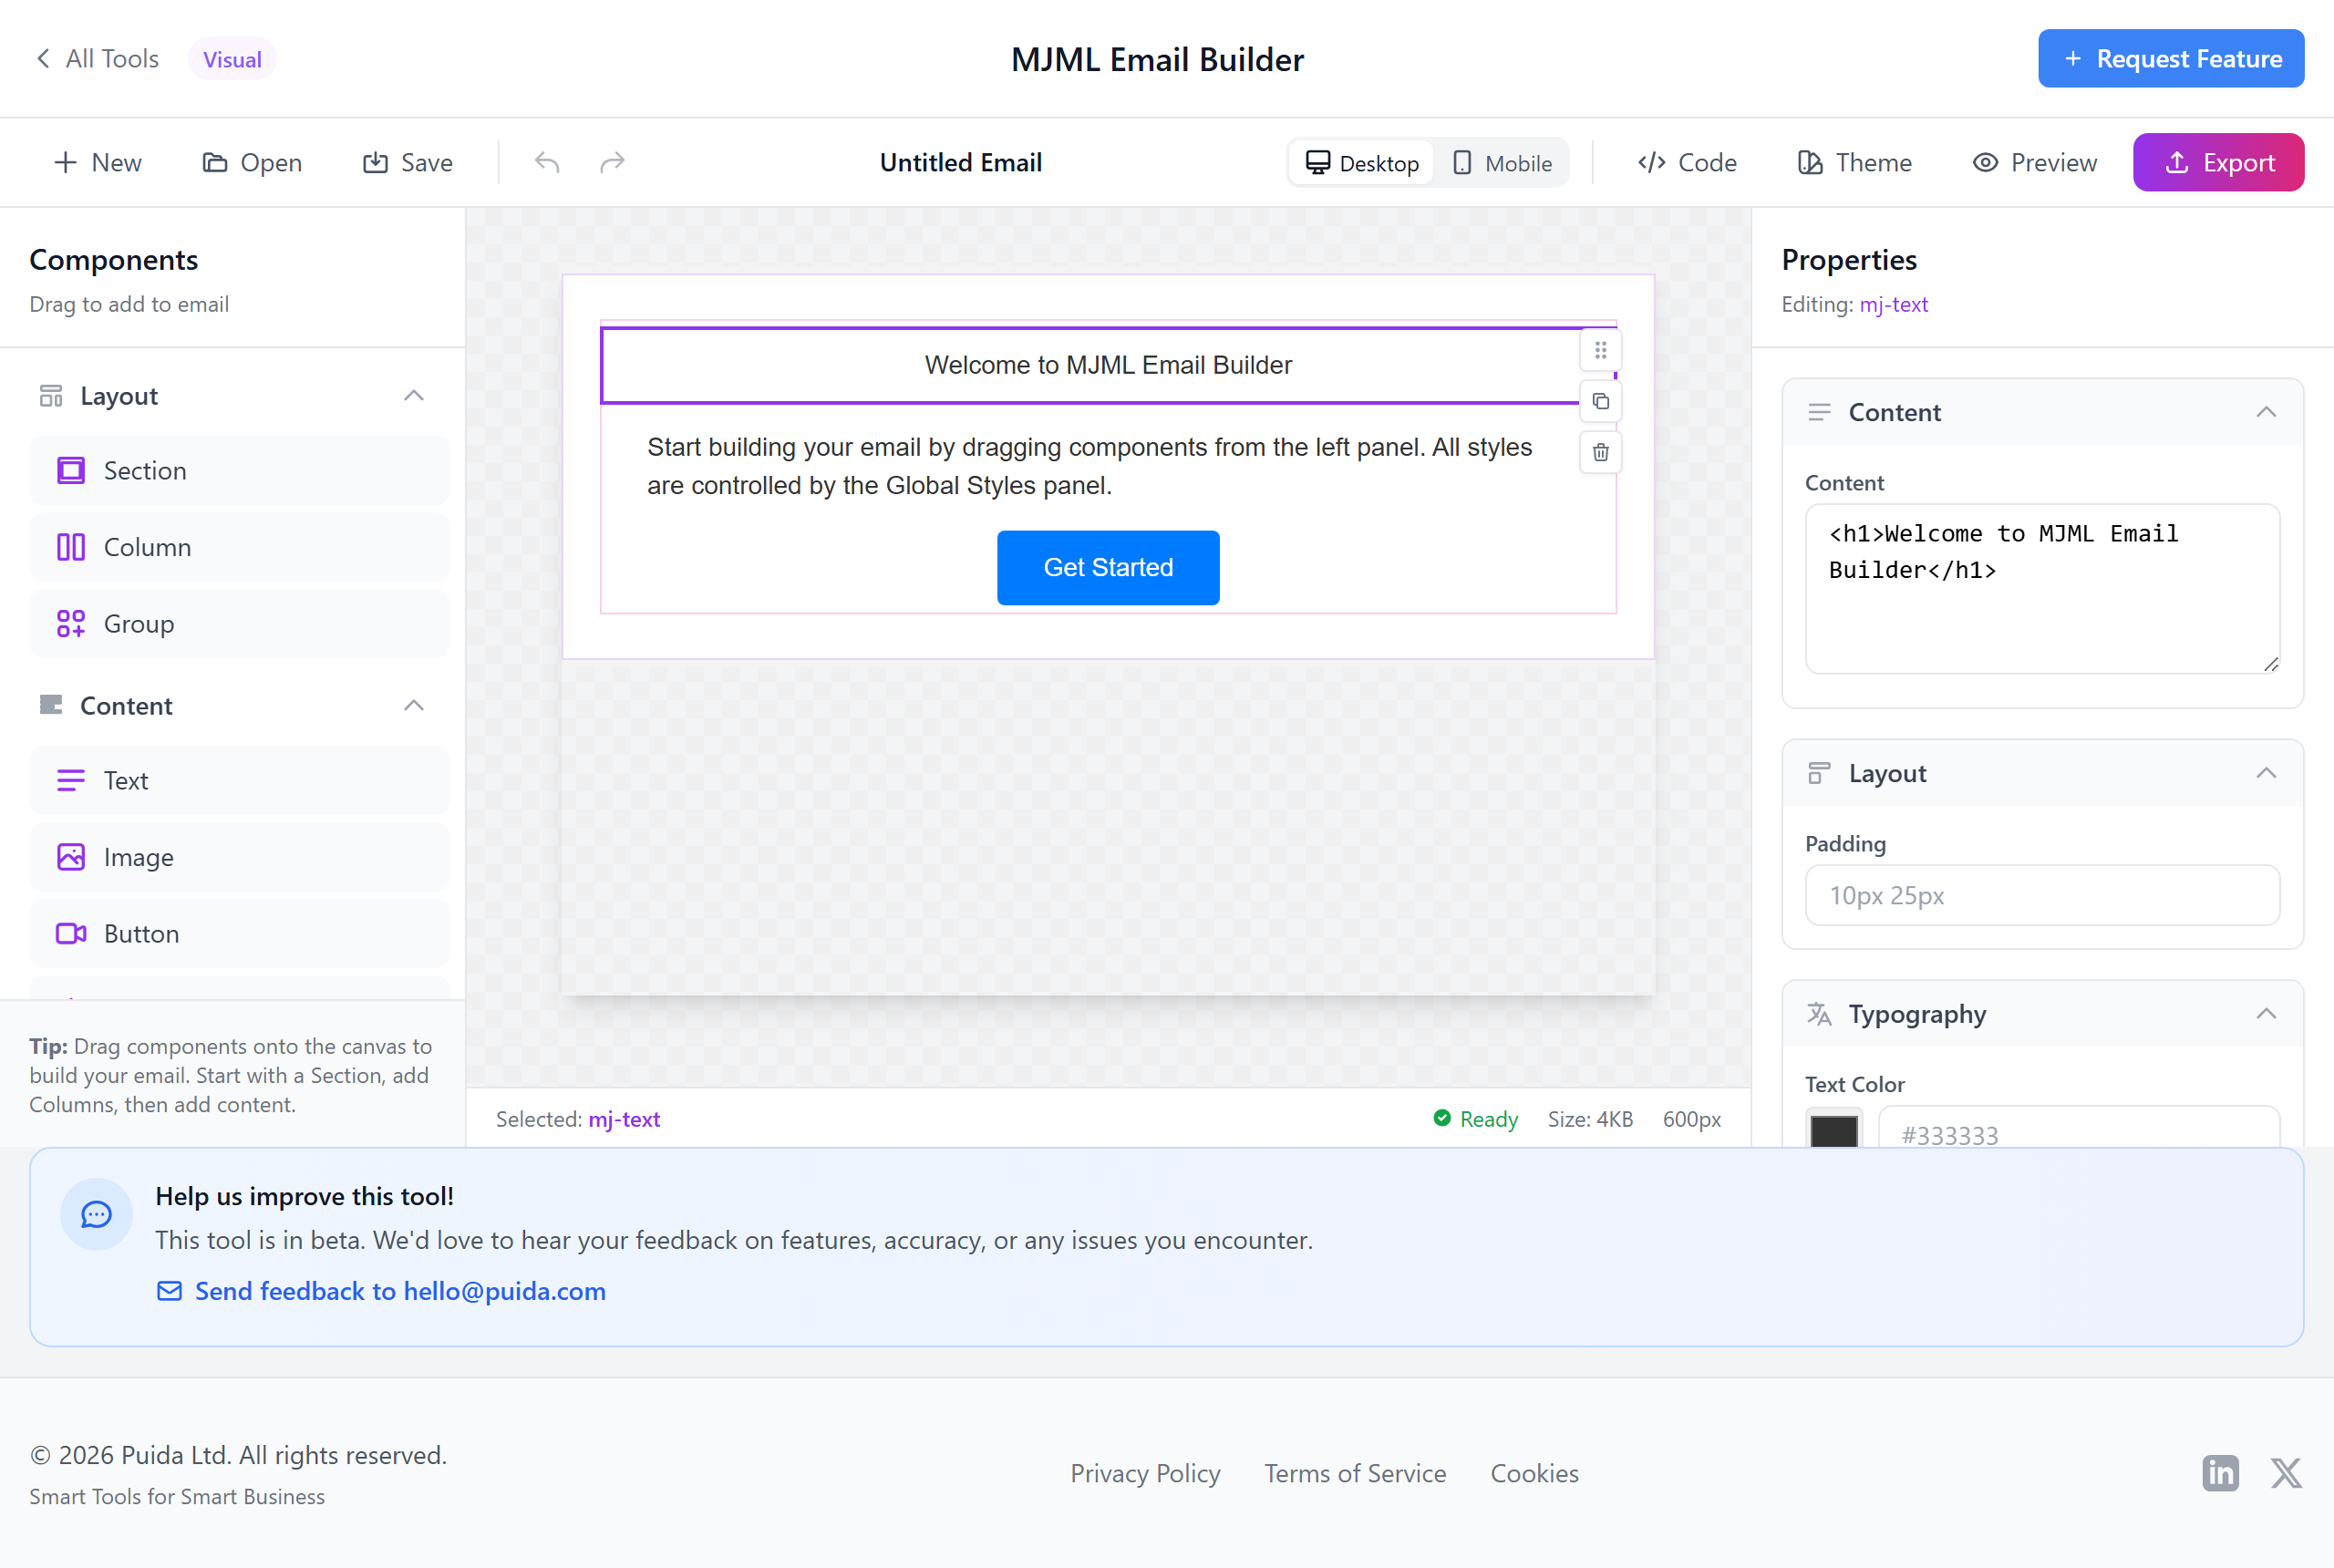Open the Theme panel
Viewport: 2334px width, 1568px height.
1854,163
